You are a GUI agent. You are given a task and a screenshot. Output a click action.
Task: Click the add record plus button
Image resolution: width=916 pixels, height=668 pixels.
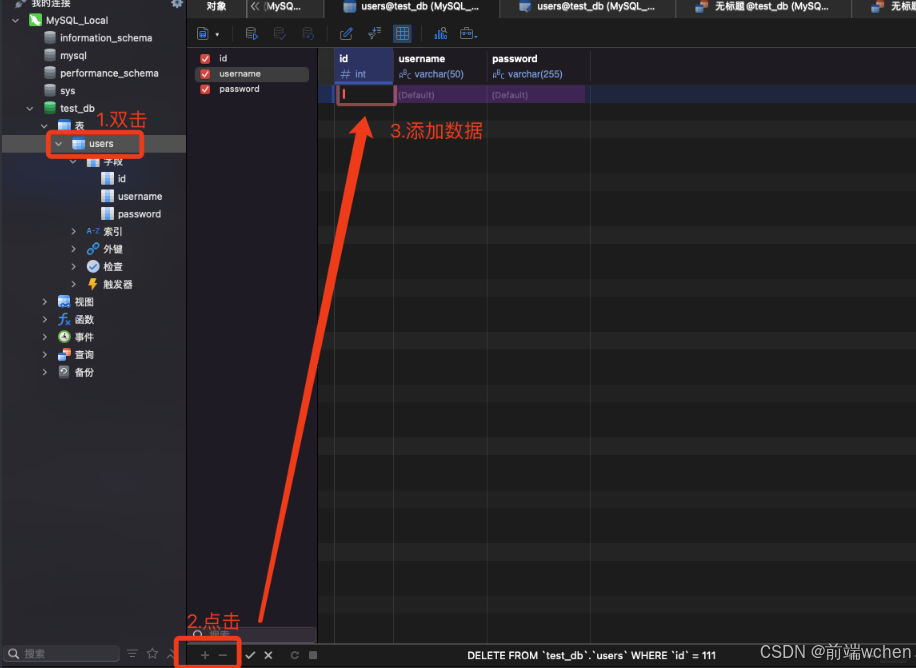[x=204, y=655]
